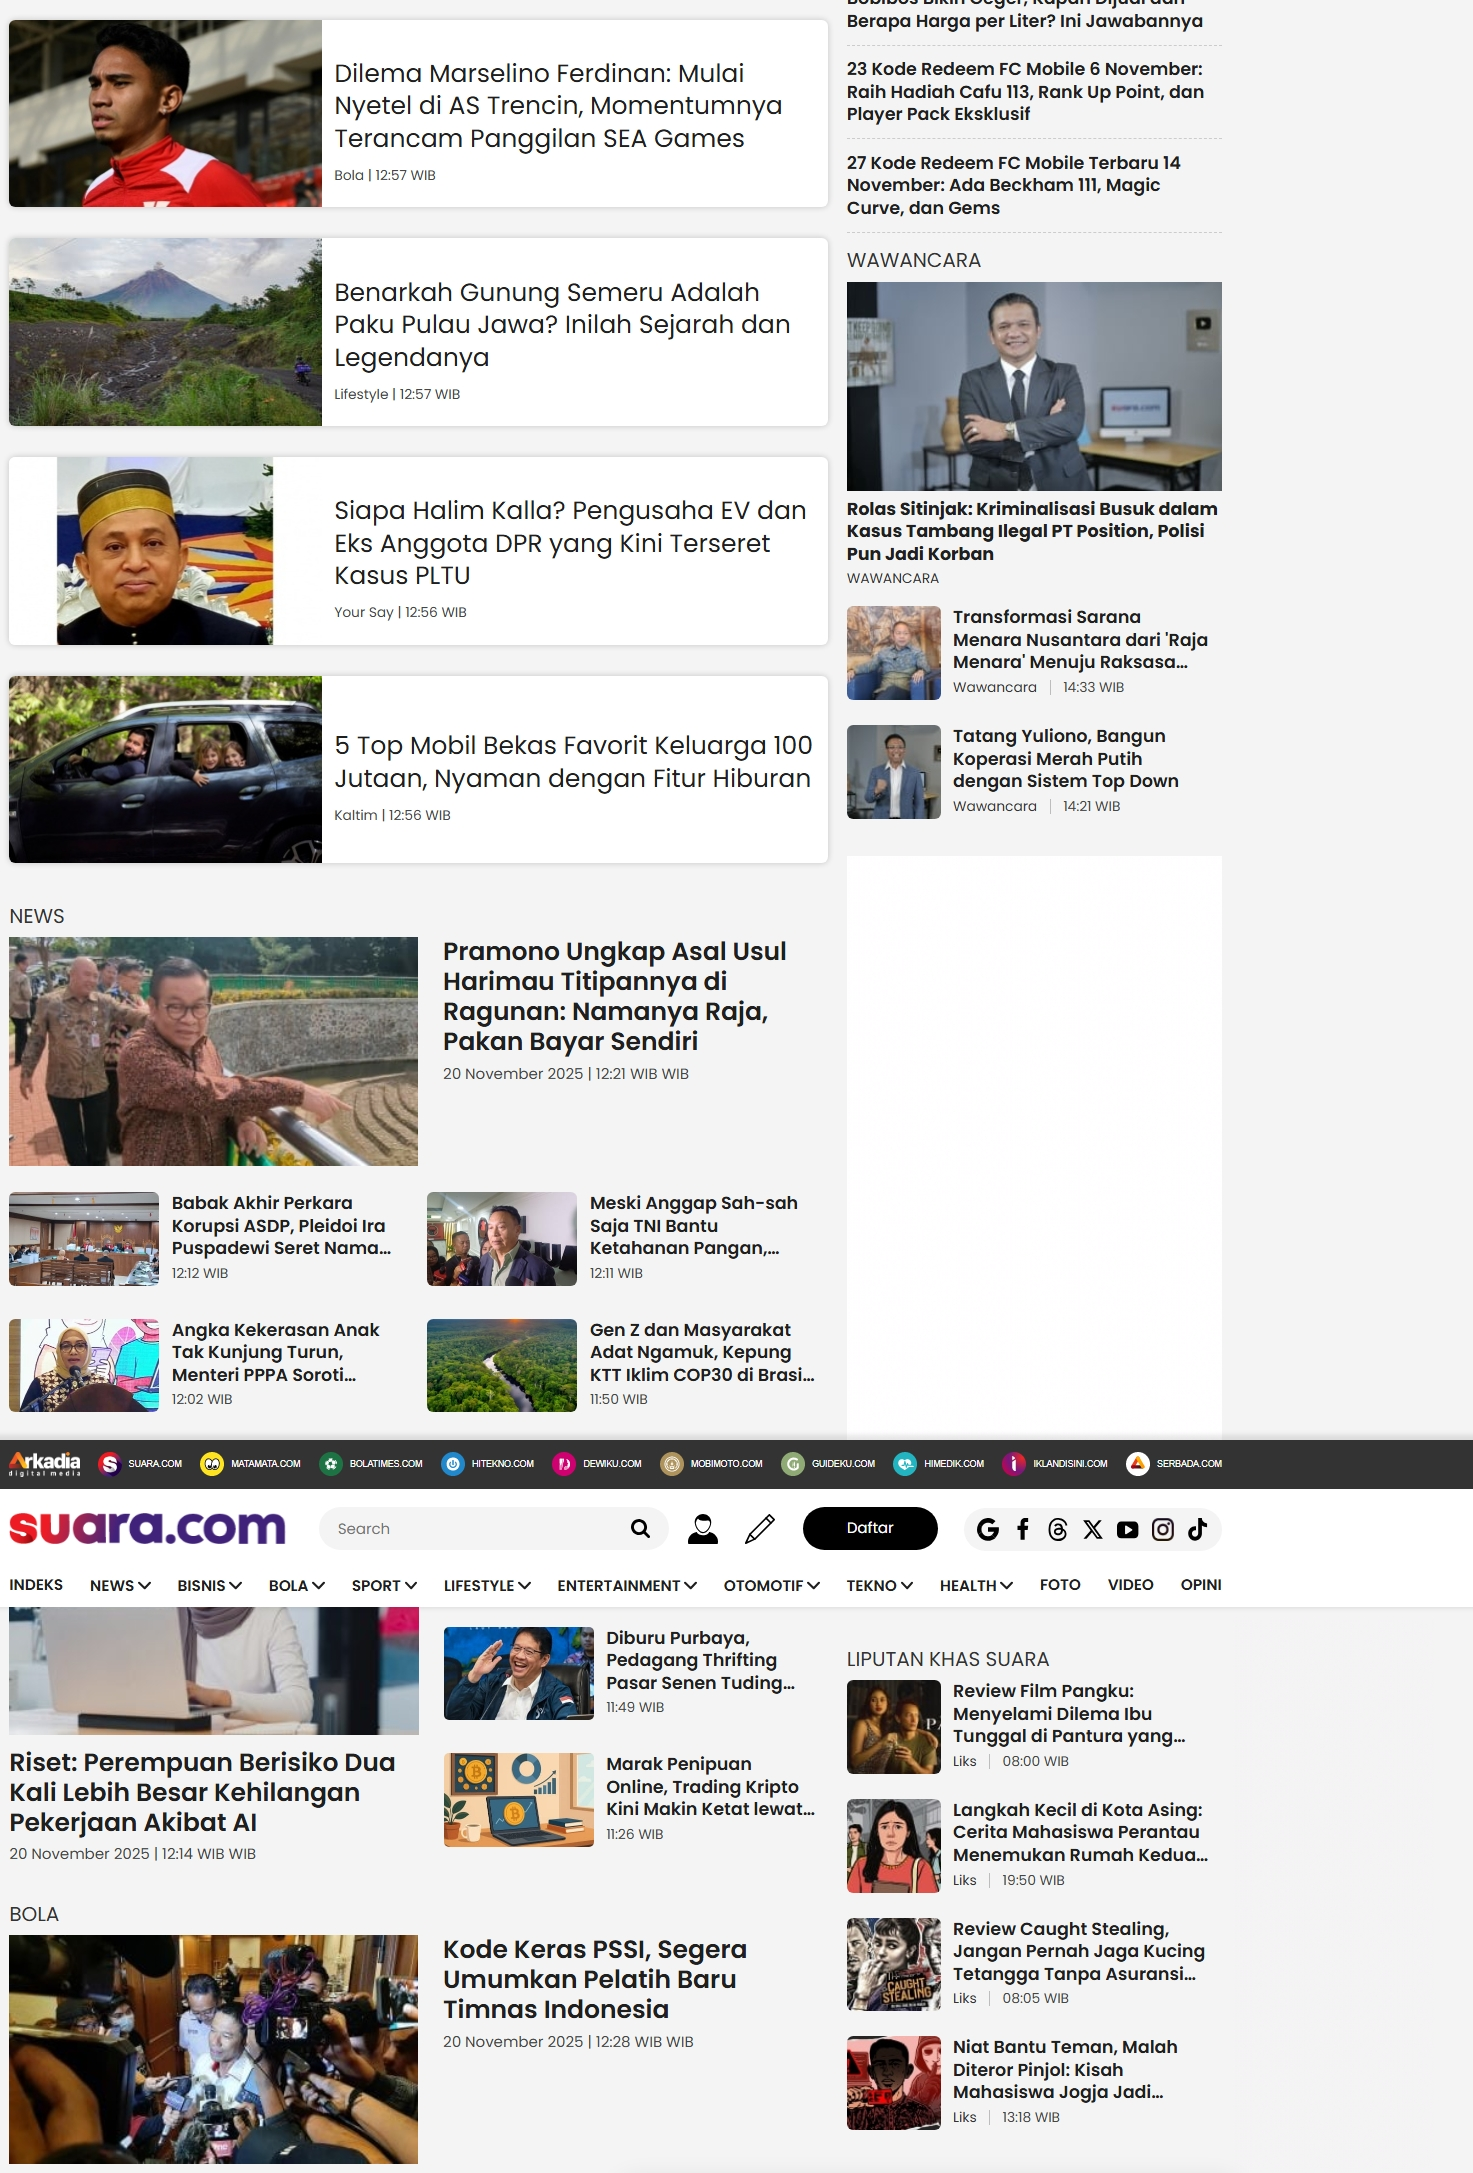Go to the INDEKS menu item
Screen dimensions: 1473x2173
coord(36,1585)
